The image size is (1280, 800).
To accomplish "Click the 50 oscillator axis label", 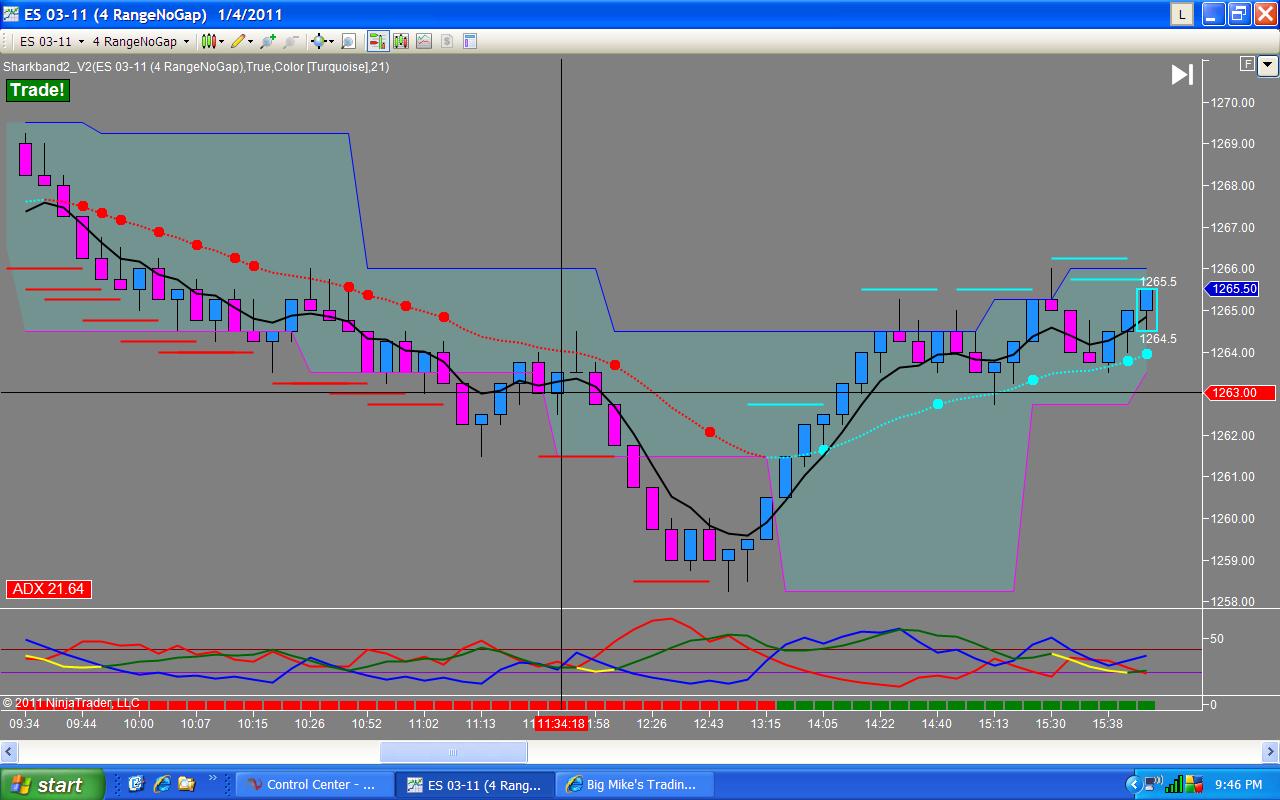I will (1216, 638).
